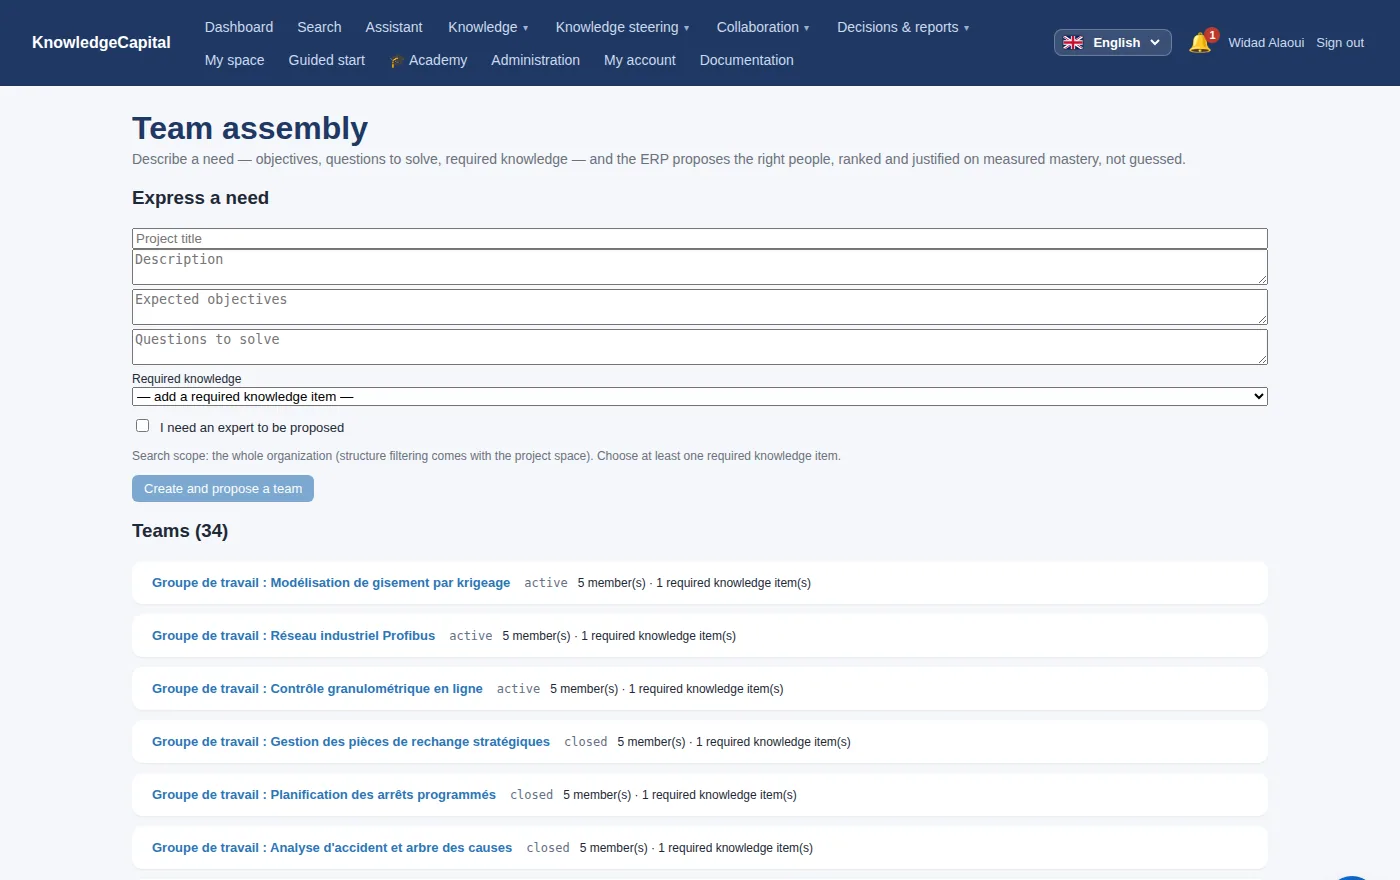The image size is (1400, 880).
Task: Open the Administration section
Action: click(535, 60)
